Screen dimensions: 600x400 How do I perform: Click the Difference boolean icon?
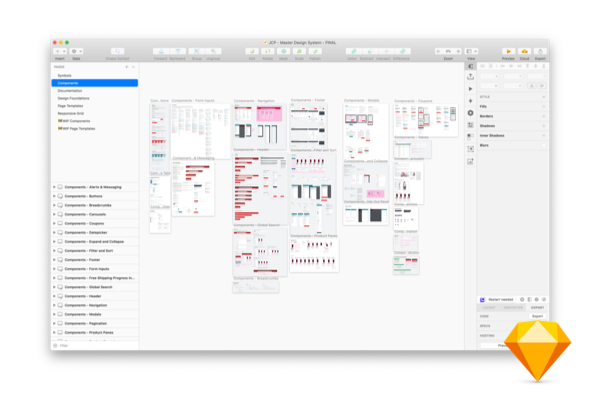pyautogui.click(x=403, y=51)
